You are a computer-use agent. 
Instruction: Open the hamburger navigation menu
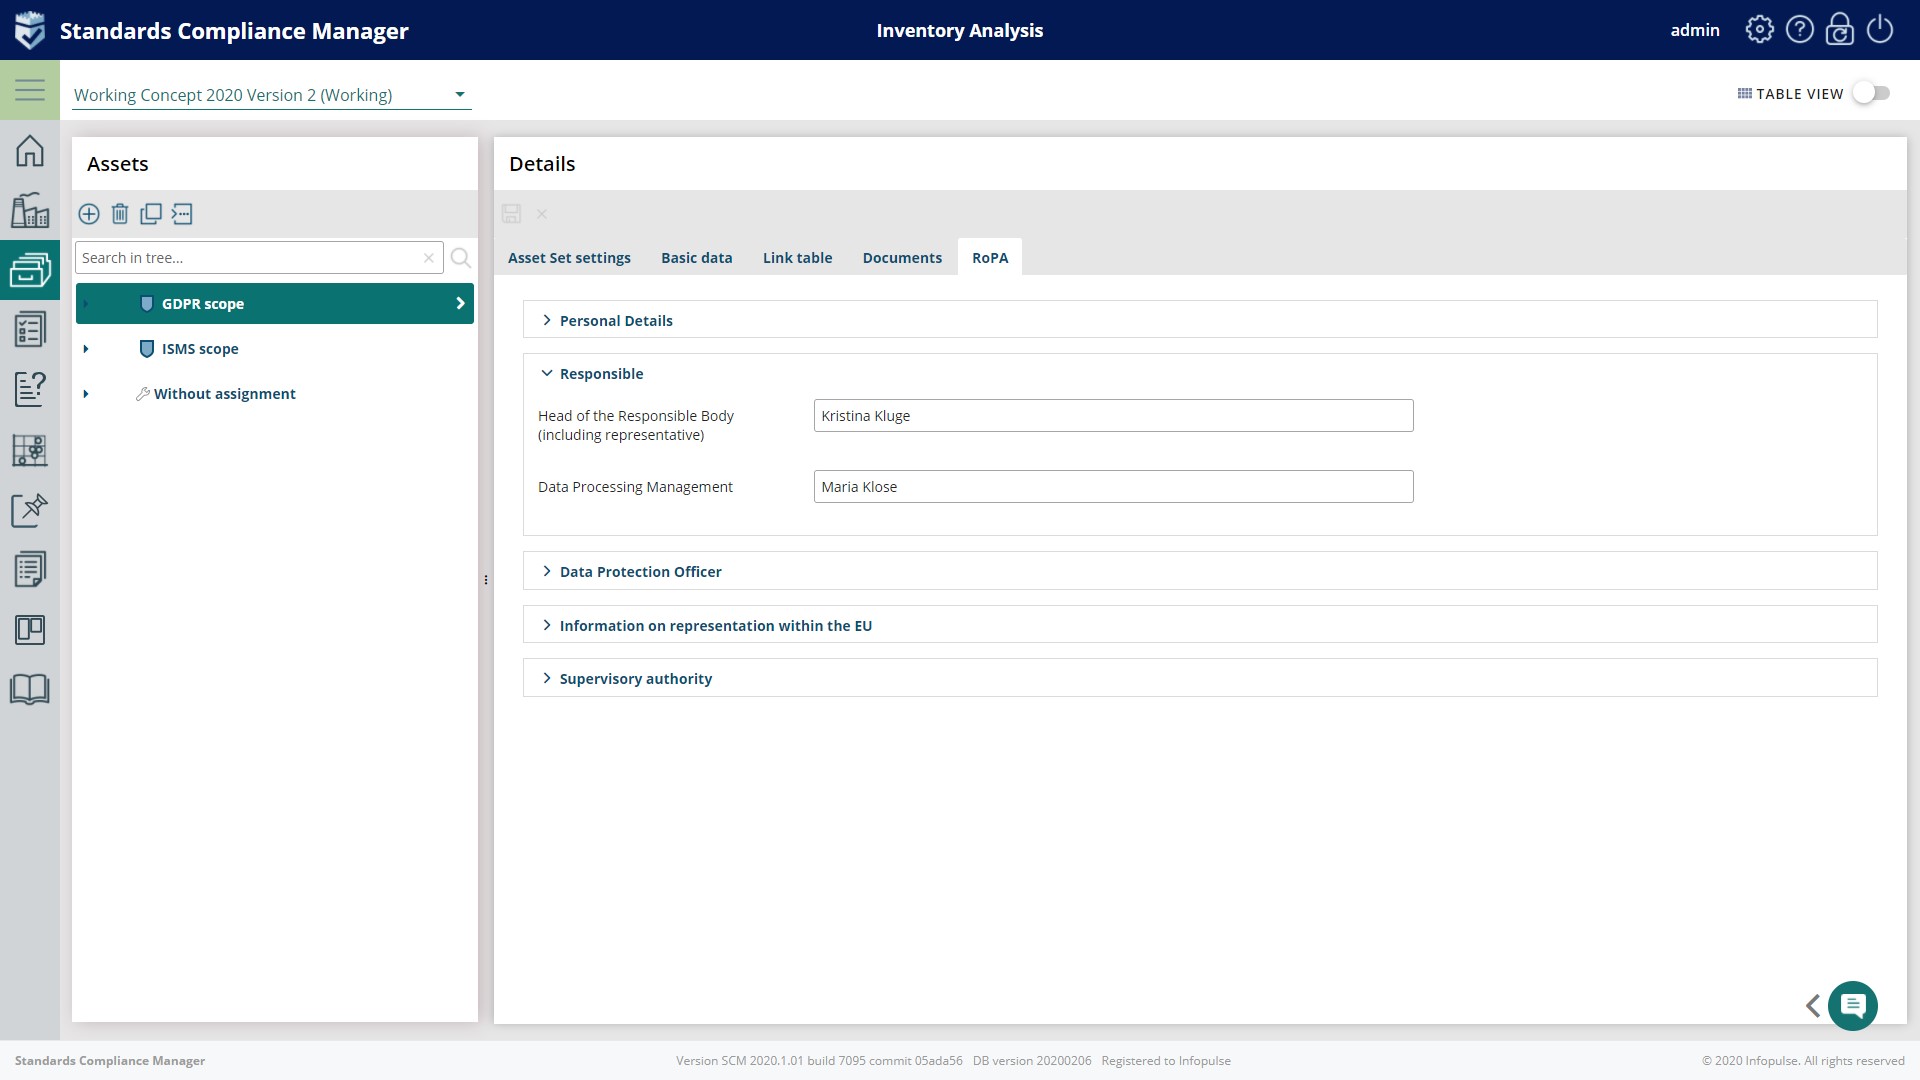[x=30, y=90]
